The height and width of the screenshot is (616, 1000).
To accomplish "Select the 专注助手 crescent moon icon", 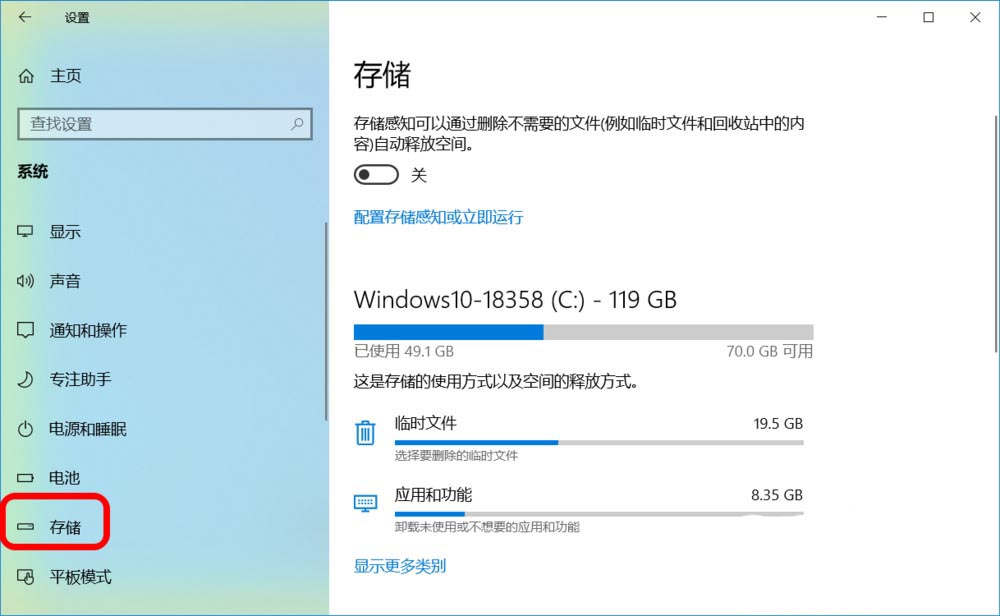I will point(24,380).
